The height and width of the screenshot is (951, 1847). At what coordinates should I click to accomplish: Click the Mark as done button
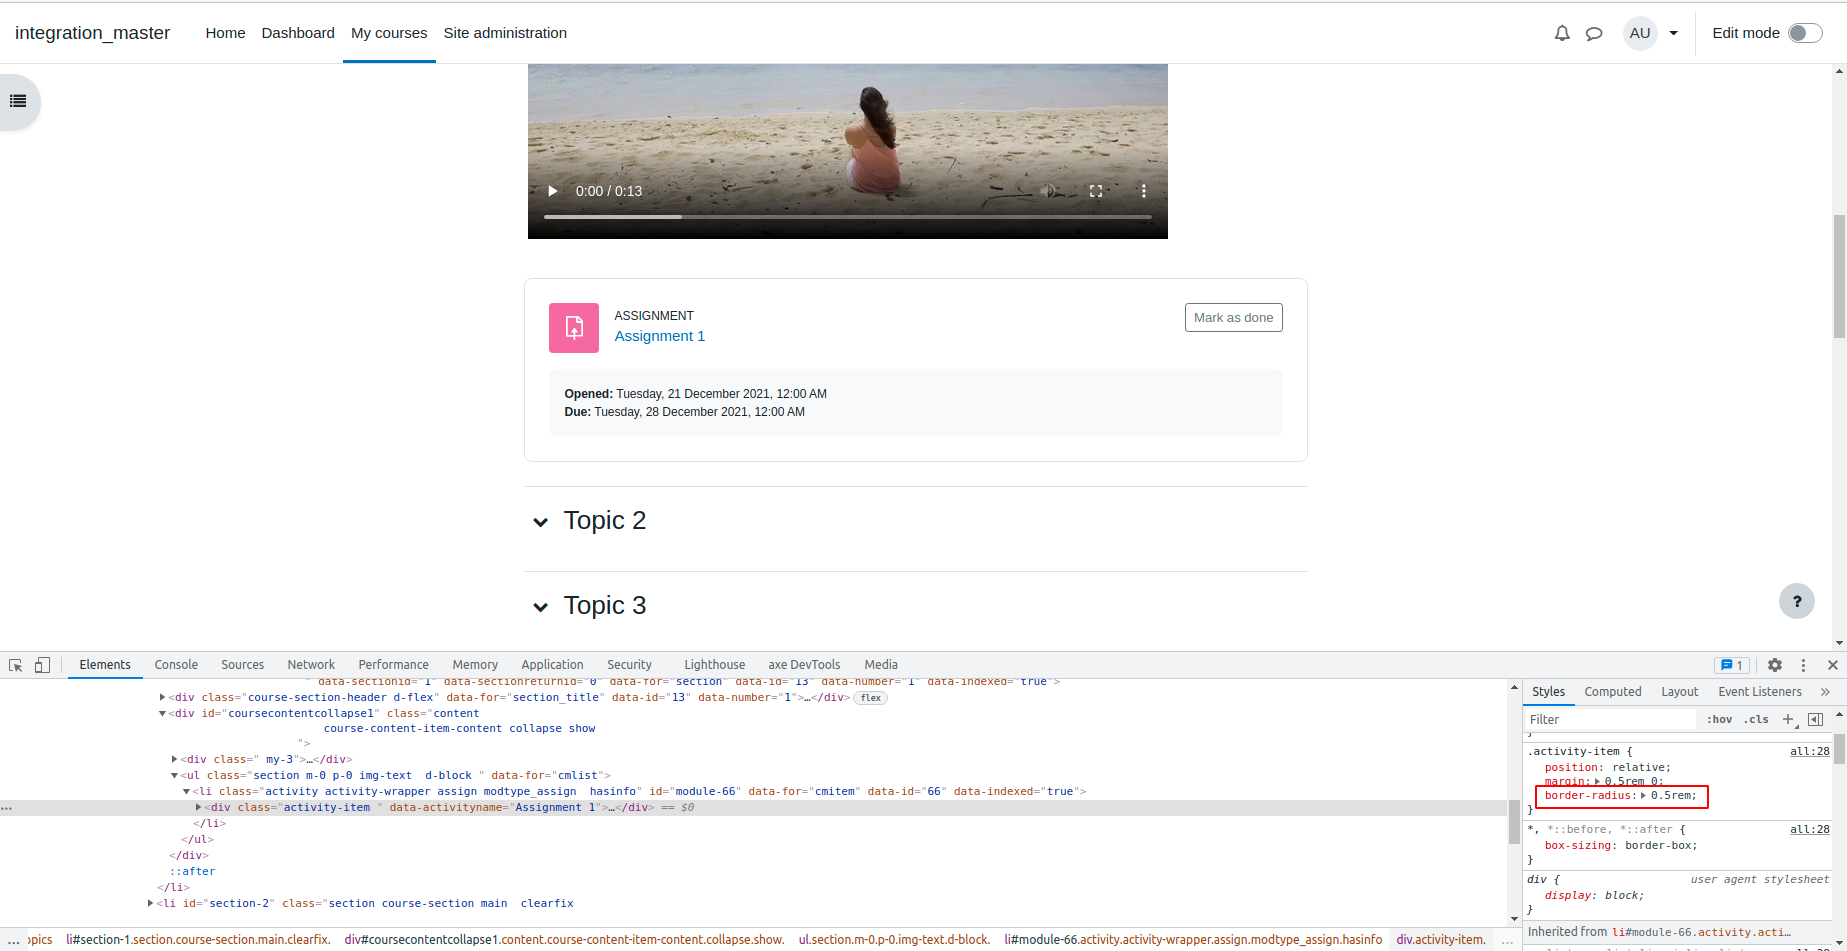(1233, 317)
